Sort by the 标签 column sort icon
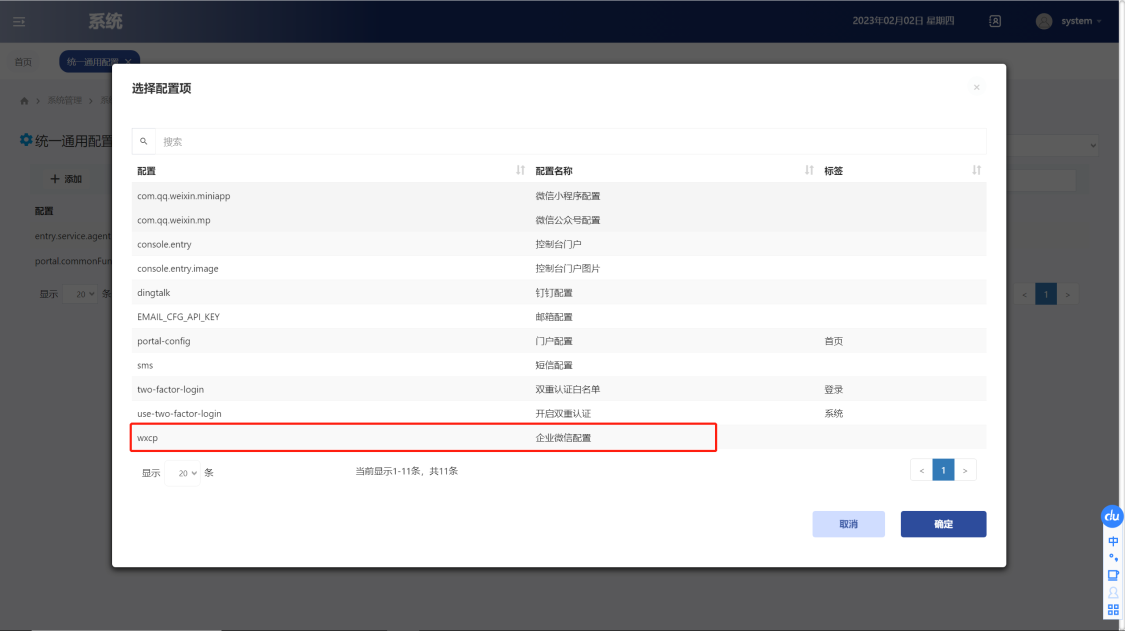Viewport: 1125px width, 631px height. [x=976, y=171]
